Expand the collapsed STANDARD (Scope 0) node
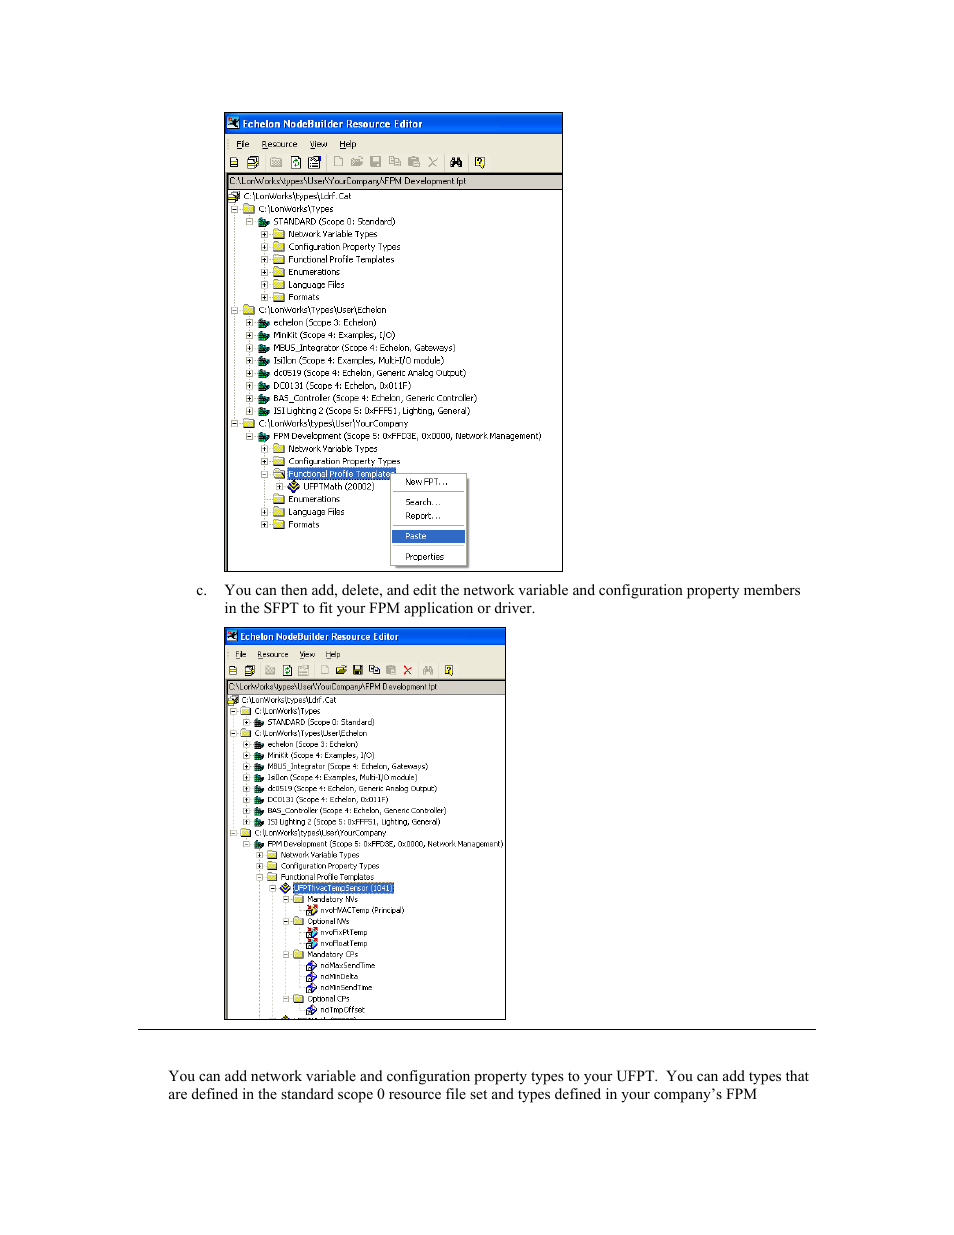 pyautogui.click(x=246, y=722)
